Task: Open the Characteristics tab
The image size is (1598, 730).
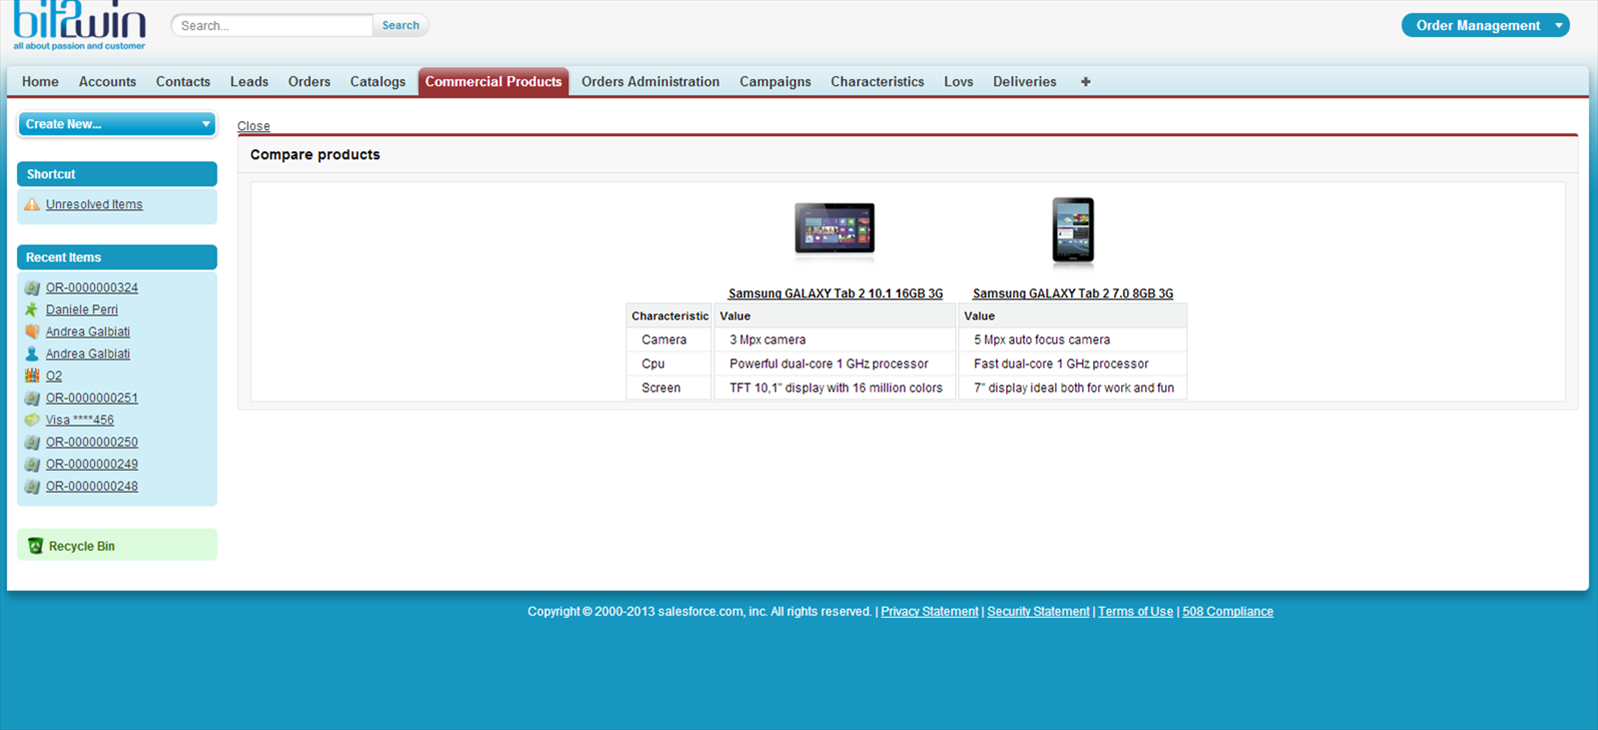Action: [x=877, y=82]
